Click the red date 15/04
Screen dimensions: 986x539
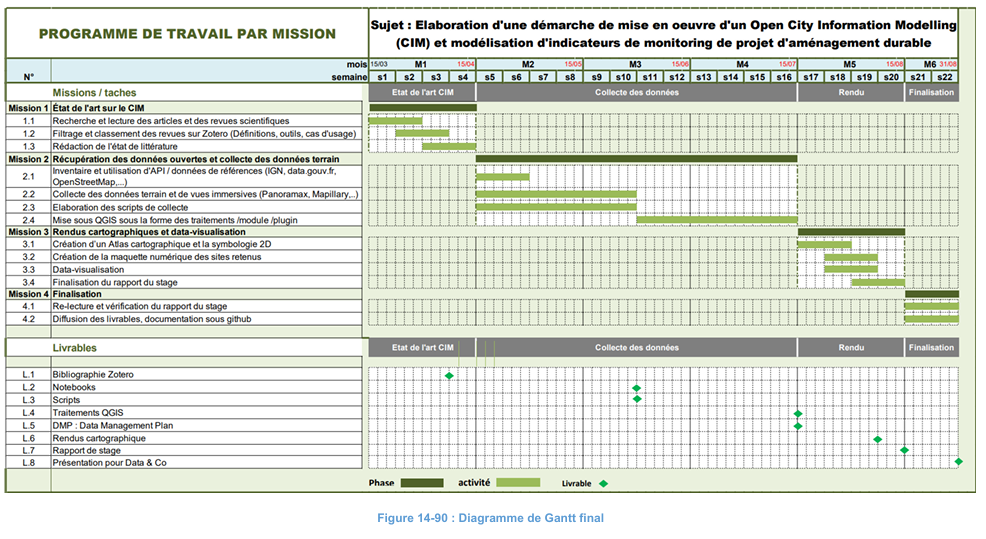(x=466, y=64)
